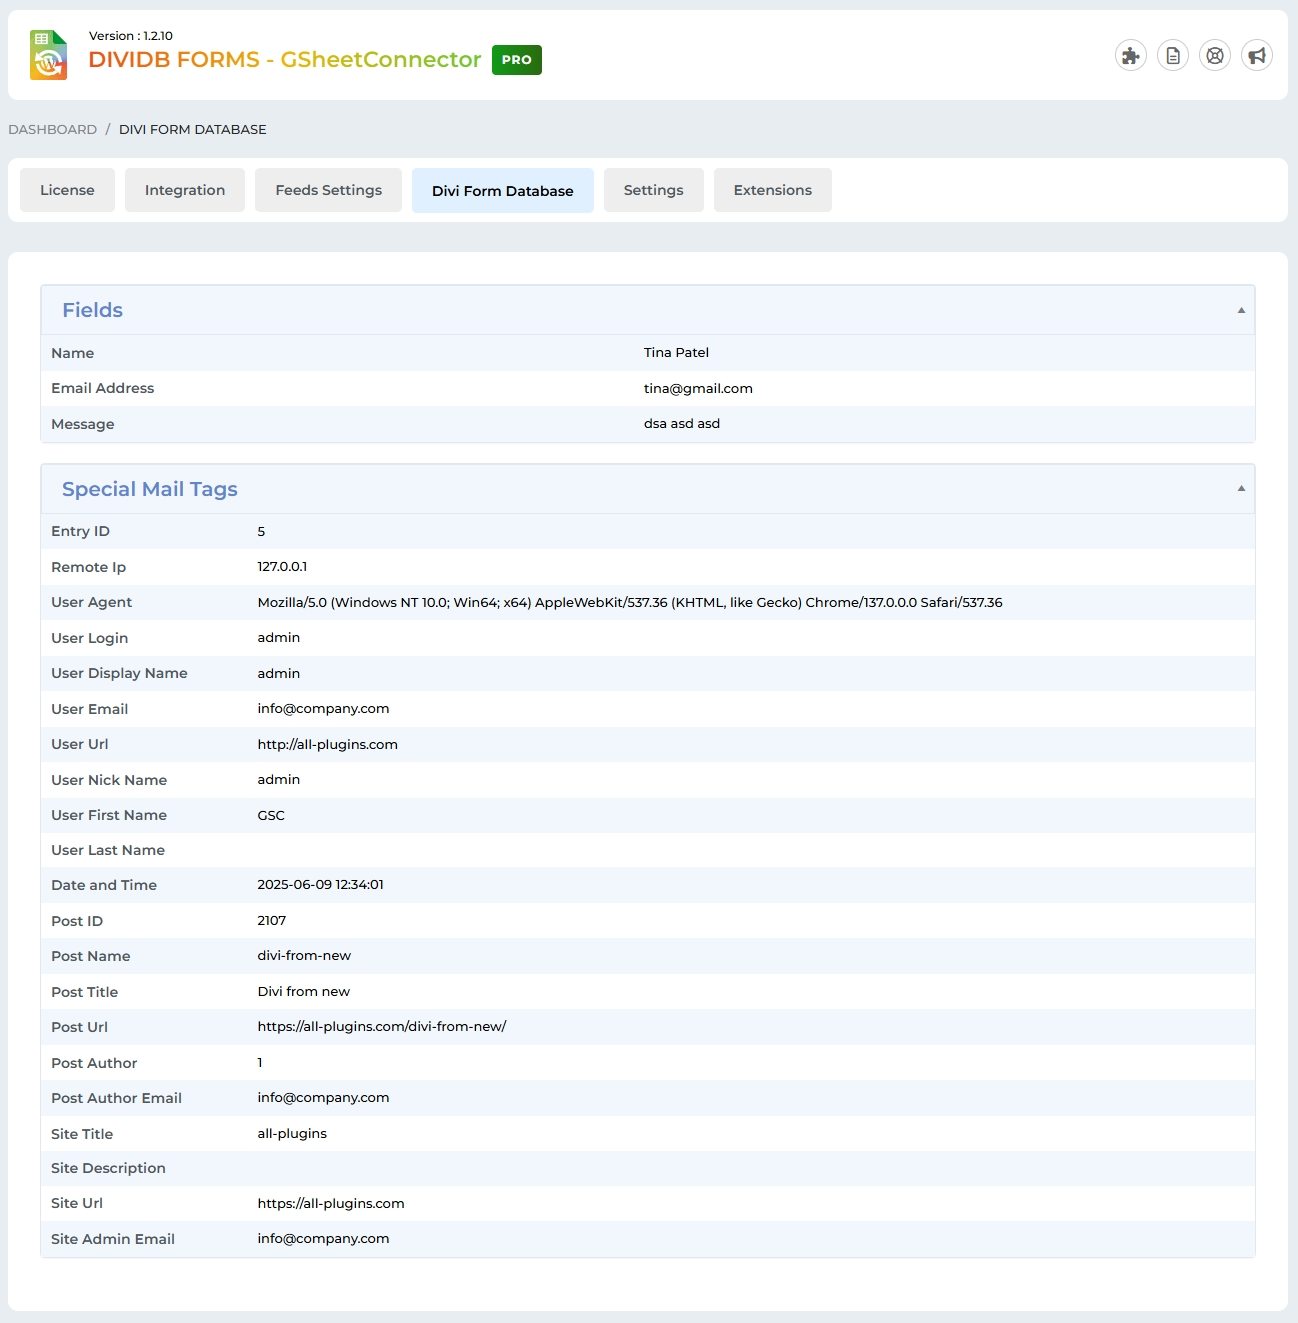The height and width of the screenshot is (1323, 1298).
Task: Go to the Feeds Settings tab
Action: click(x=328, y=190)
